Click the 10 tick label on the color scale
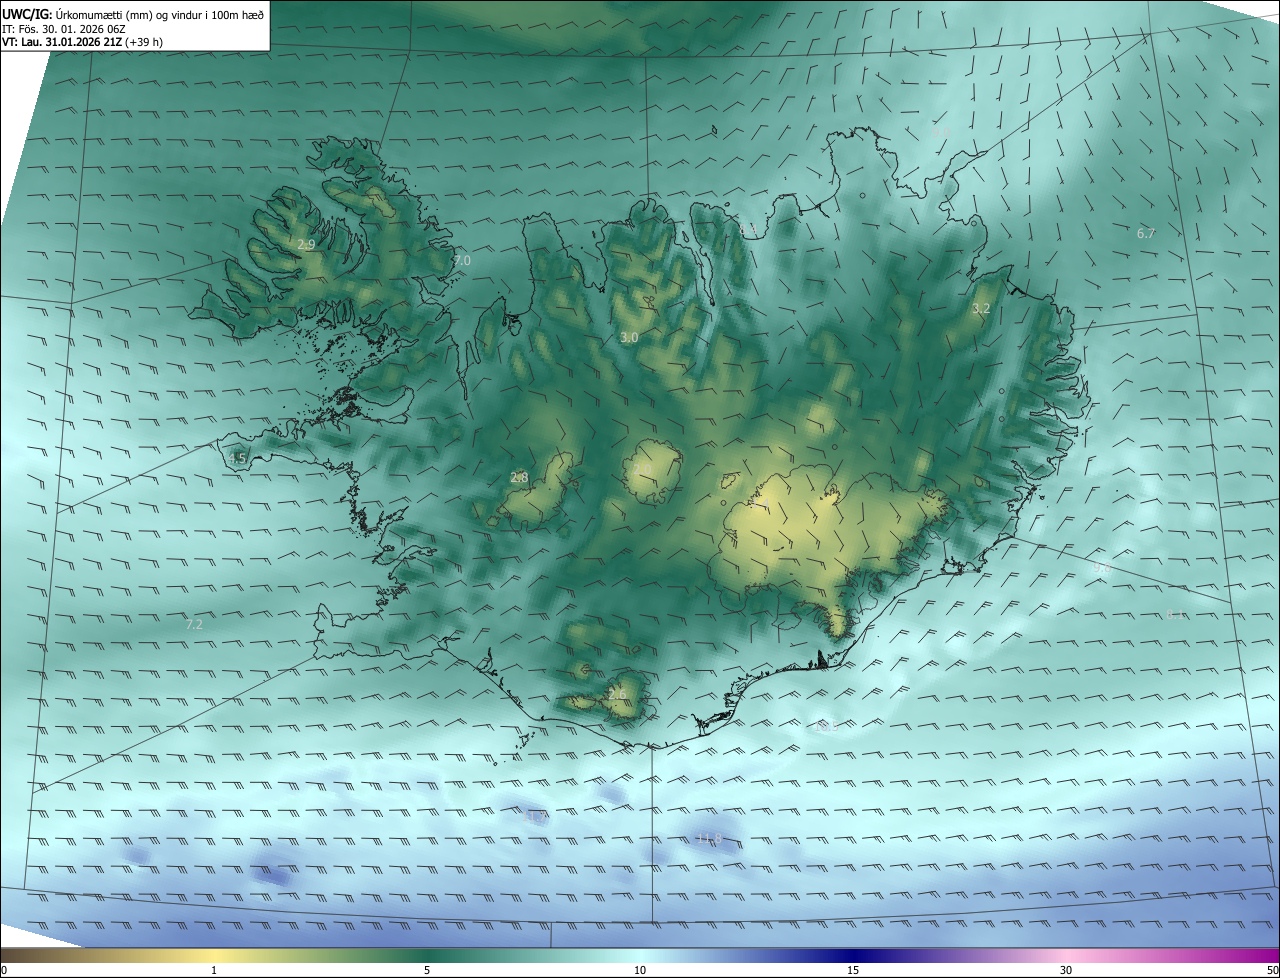1280x978 pixels. (640, 970)
